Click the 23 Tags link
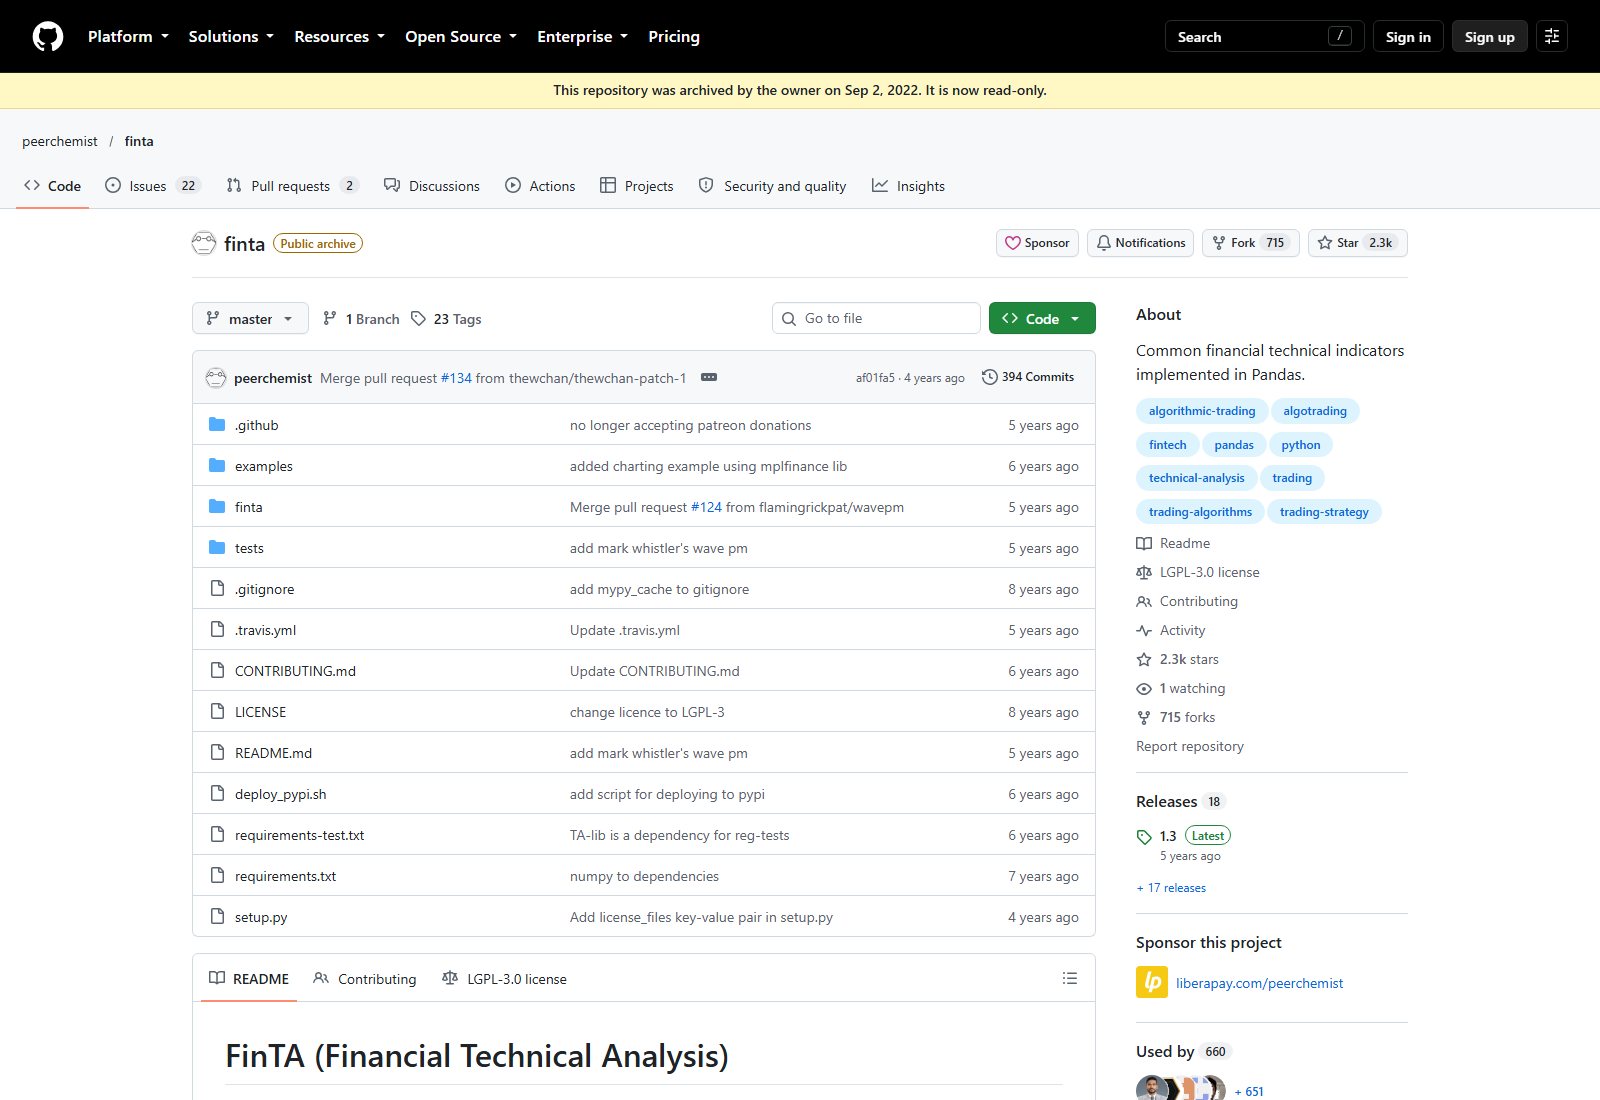The width and height of the screenshot is (1600, 1100). pos(446,319)
